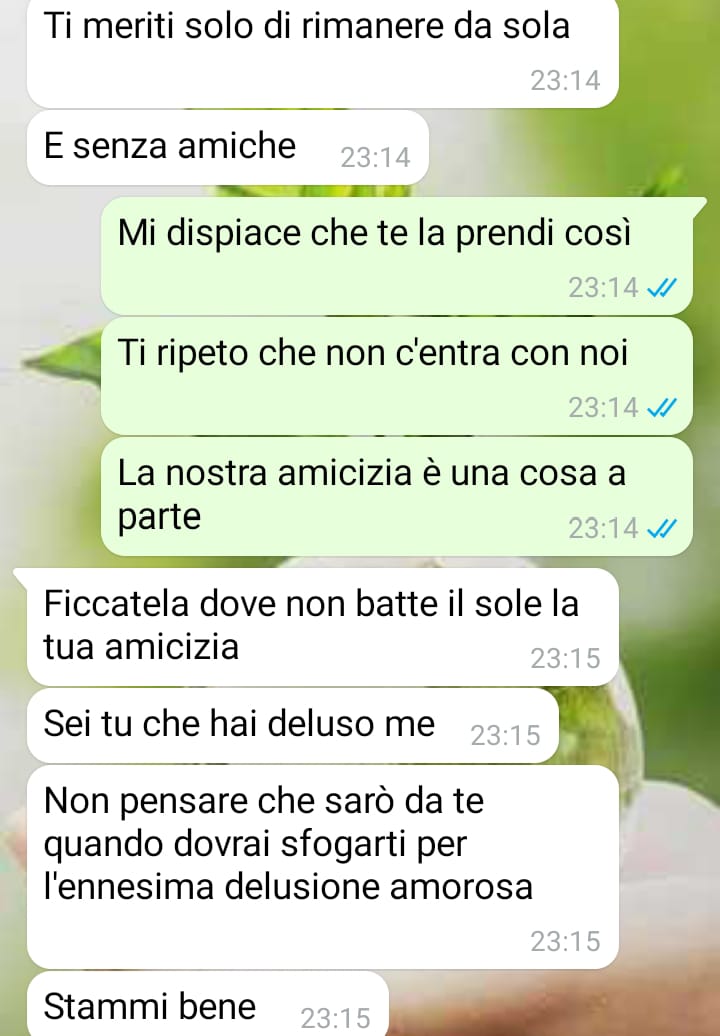Screen dimensions: 720x1036
Task: Click the 23:14 timestamp on 'E senza amiche'
Action: tap(375, 157)
